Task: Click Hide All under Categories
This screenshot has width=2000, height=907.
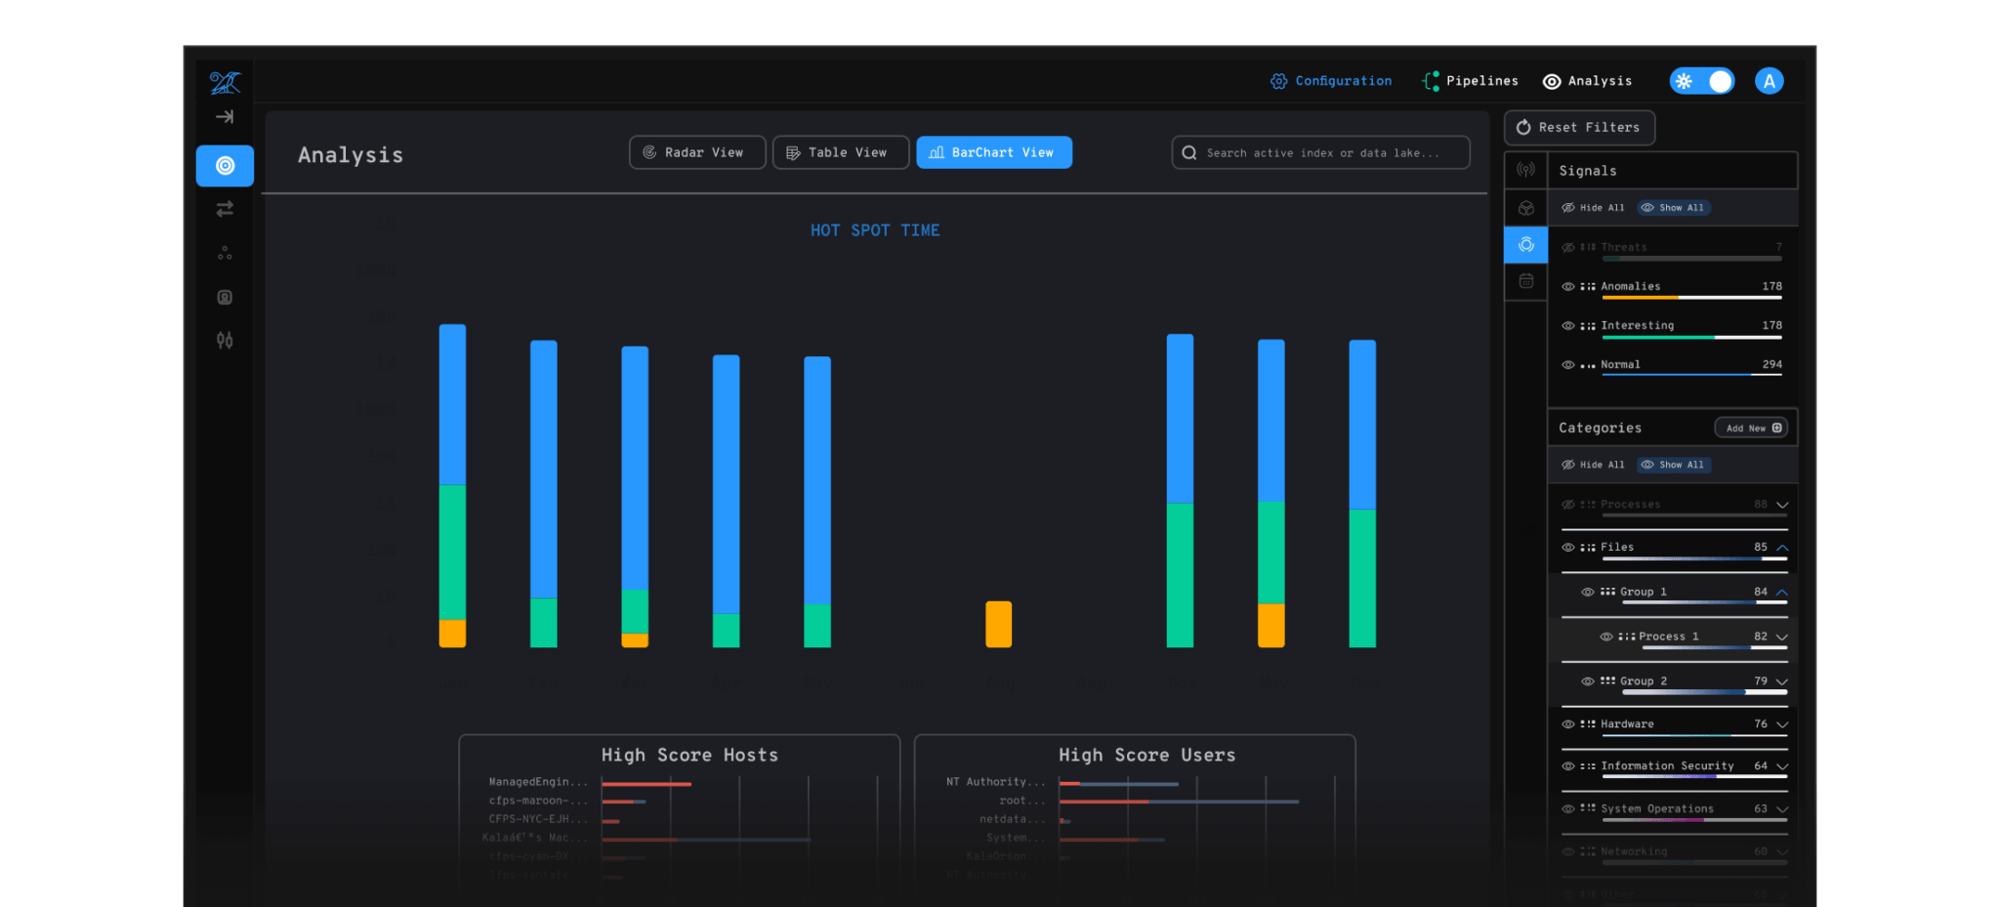Action: point(1593,465)
